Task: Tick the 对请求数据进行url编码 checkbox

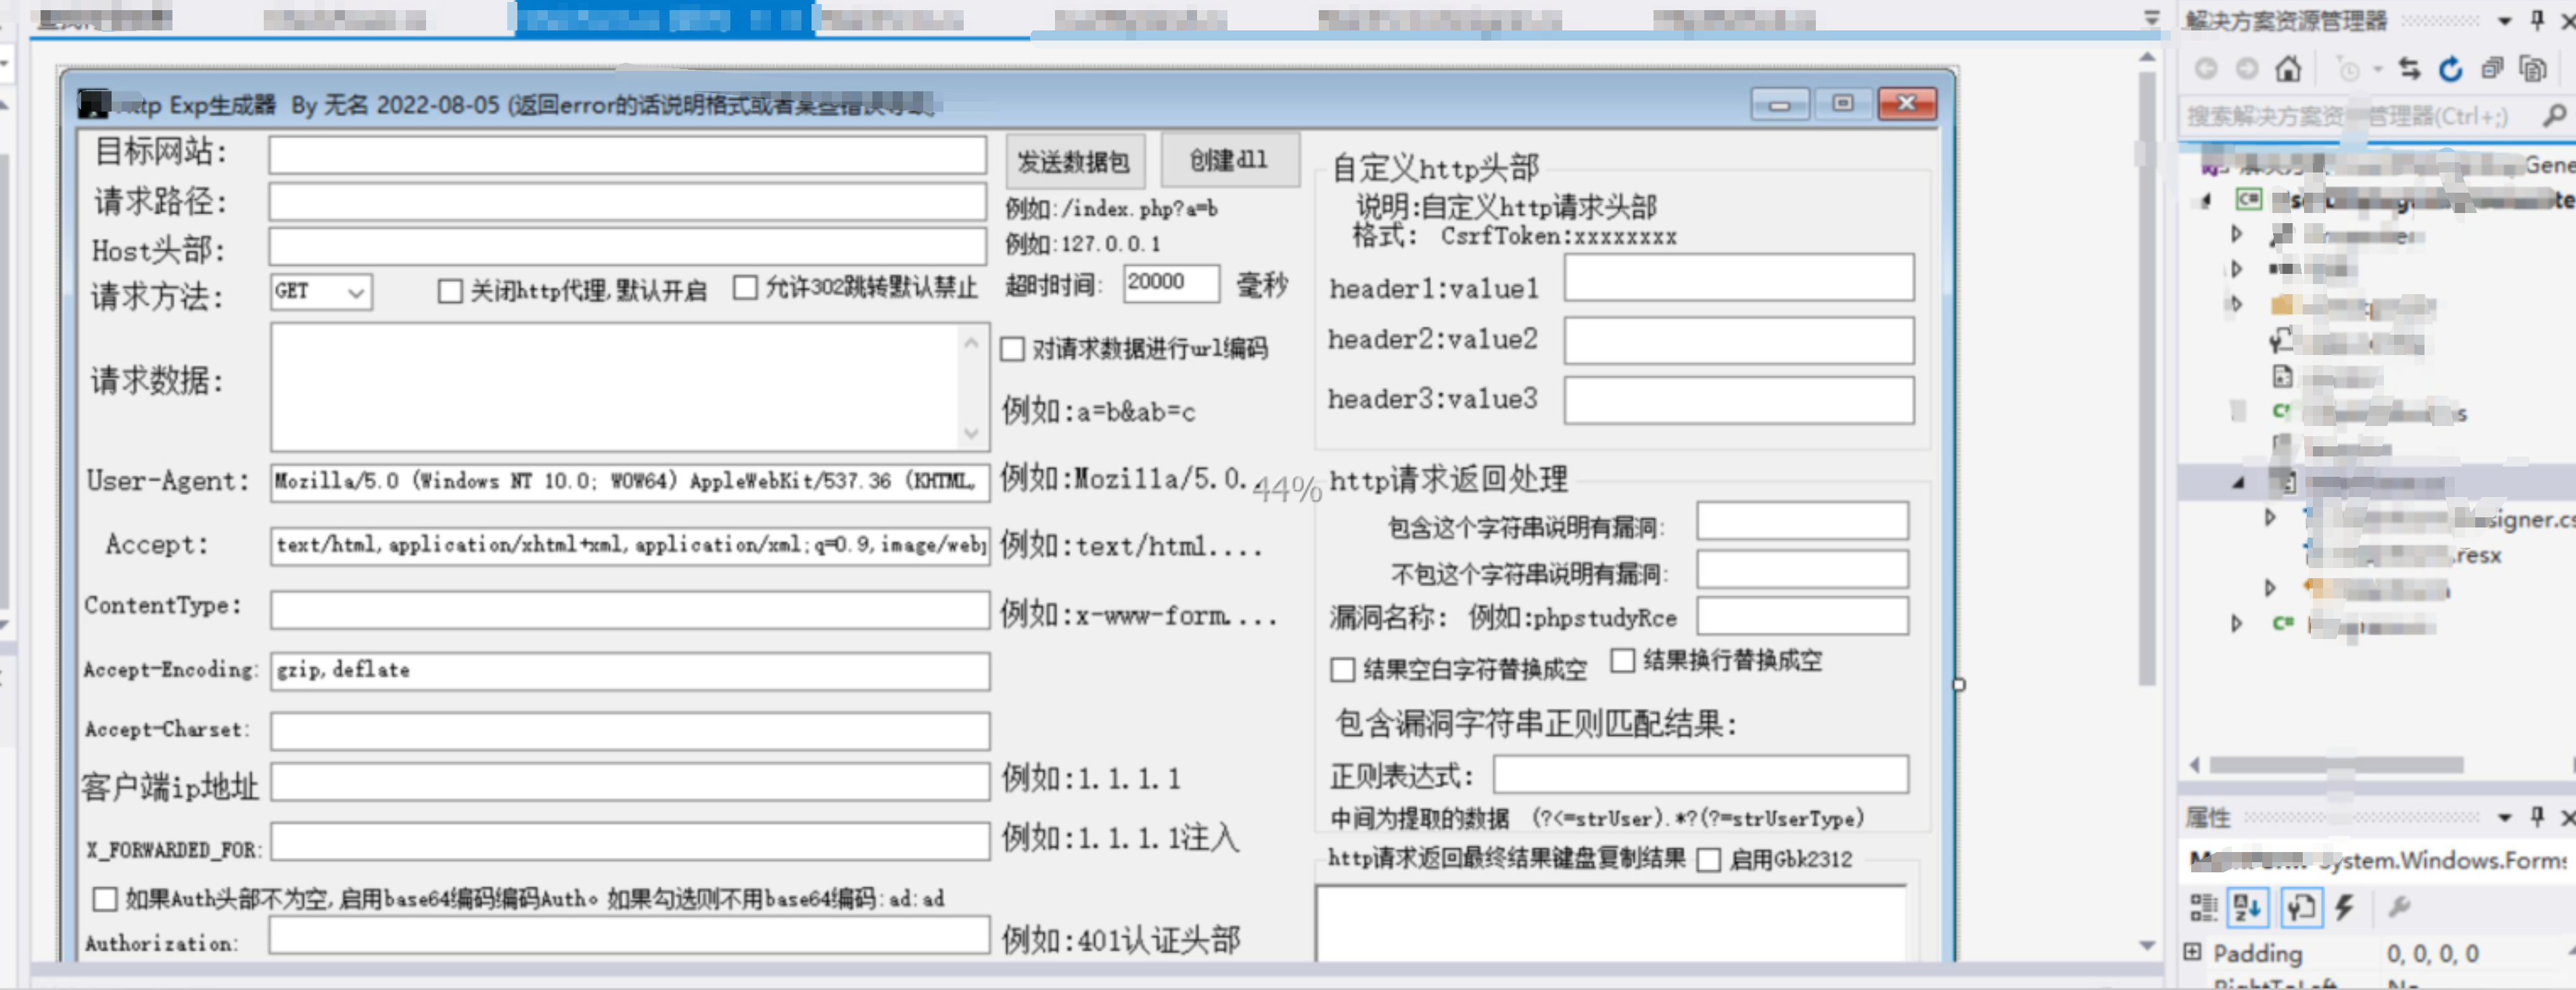Action: coord(1013,349)
